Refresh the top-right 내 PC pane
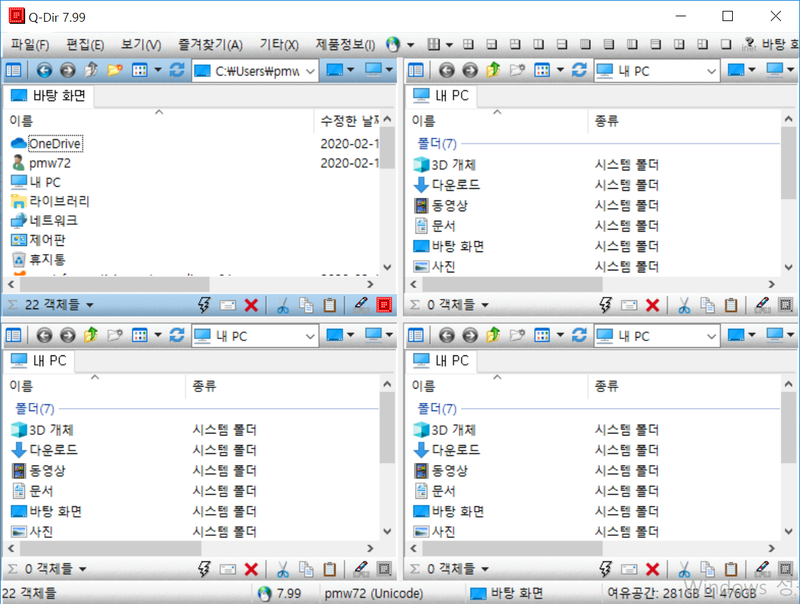800x604 pixels. click(x=579, y=70)
